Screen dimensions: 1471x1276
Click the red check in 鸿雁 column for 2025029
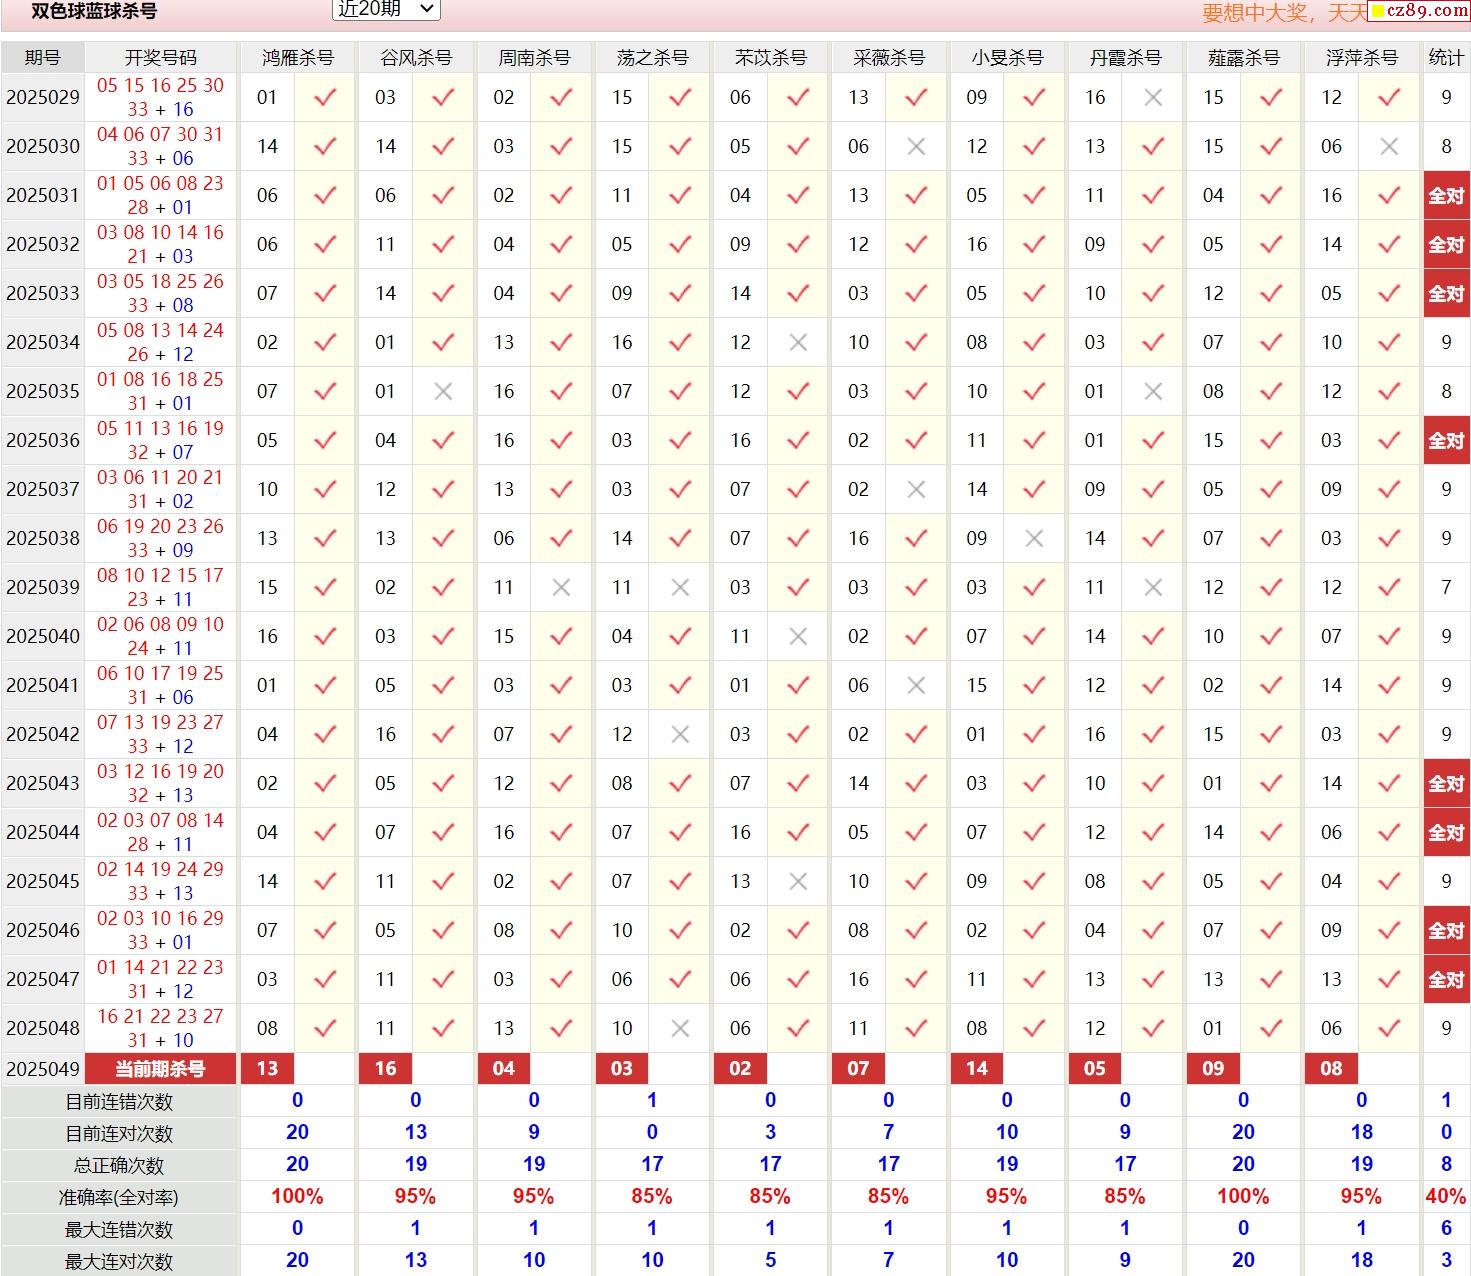click(x=325, y=98)
